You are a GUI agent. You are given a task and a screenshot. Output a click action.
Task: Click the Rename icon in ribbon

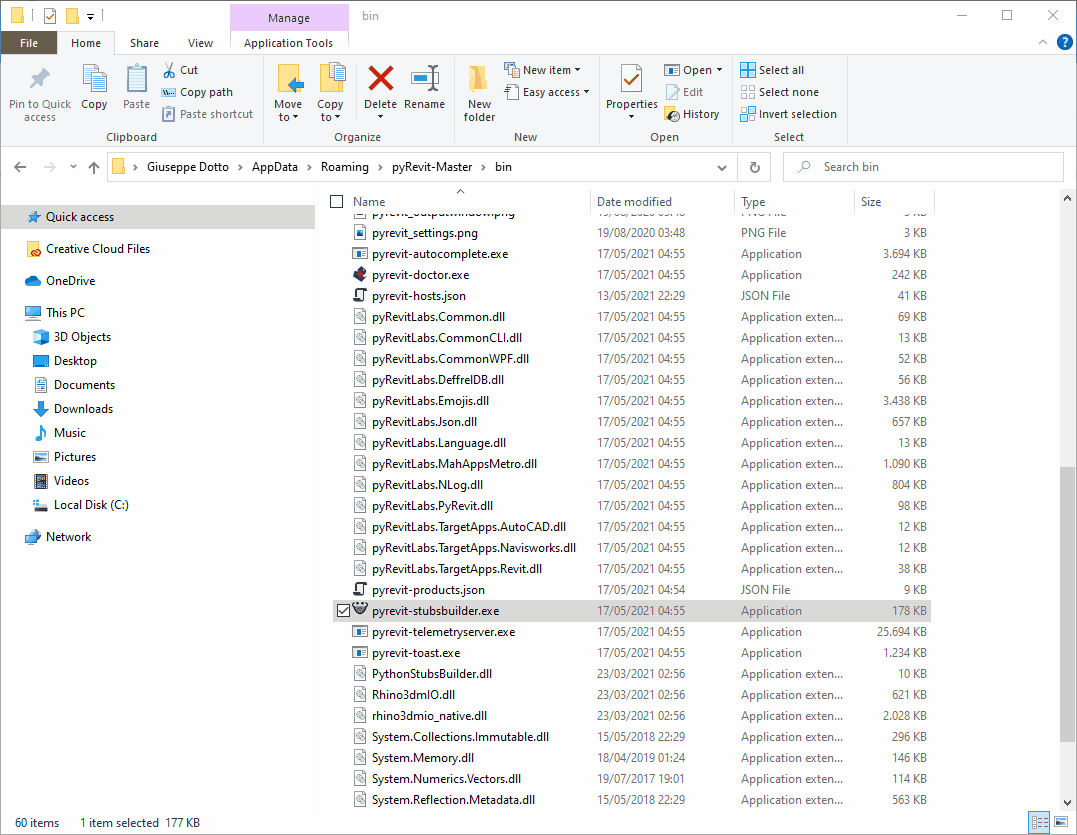coord(425,80)
